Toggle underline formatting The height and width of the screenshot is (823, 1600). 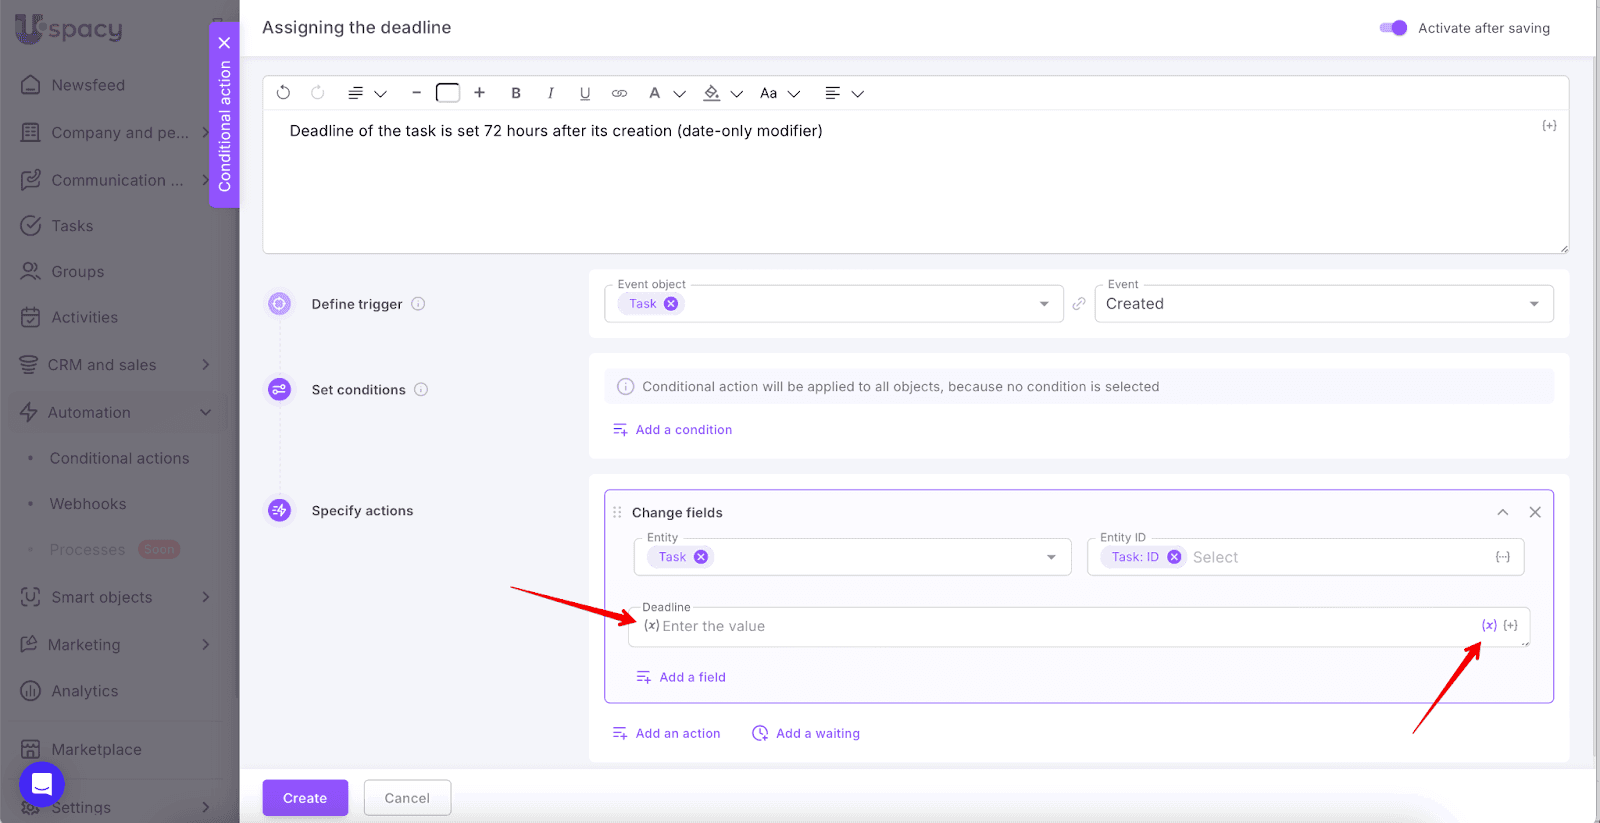click(x=585, y=93)
